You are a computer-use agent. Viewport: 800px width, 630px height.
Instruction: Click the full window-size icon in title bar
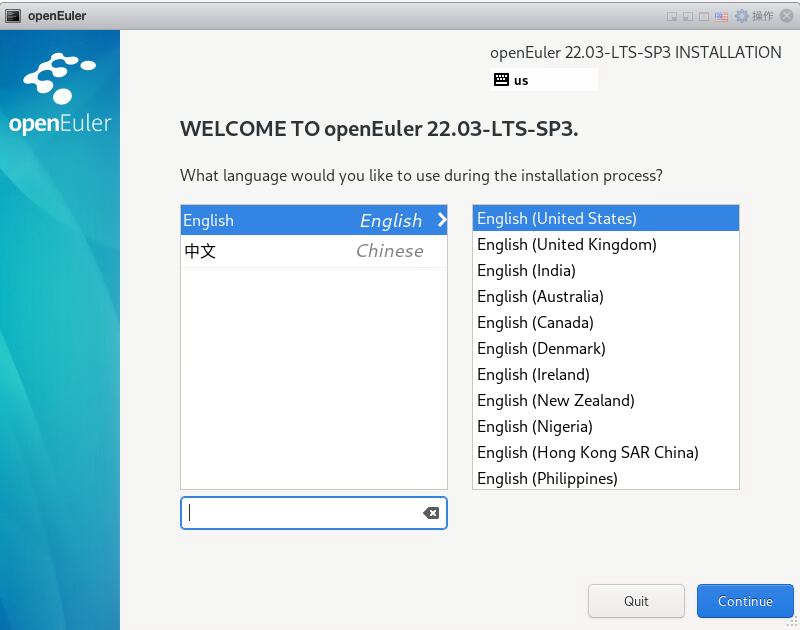[703, 16]
